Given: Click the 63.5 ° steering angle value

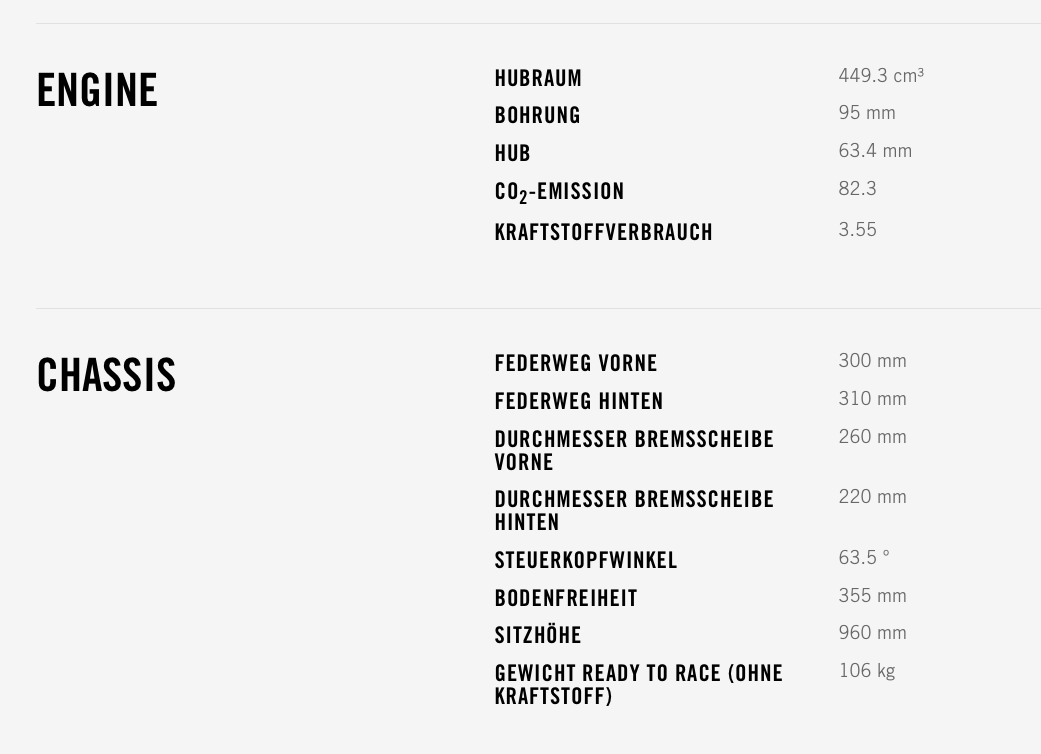Looking at the screenshot, I should [x=863, y=558].
